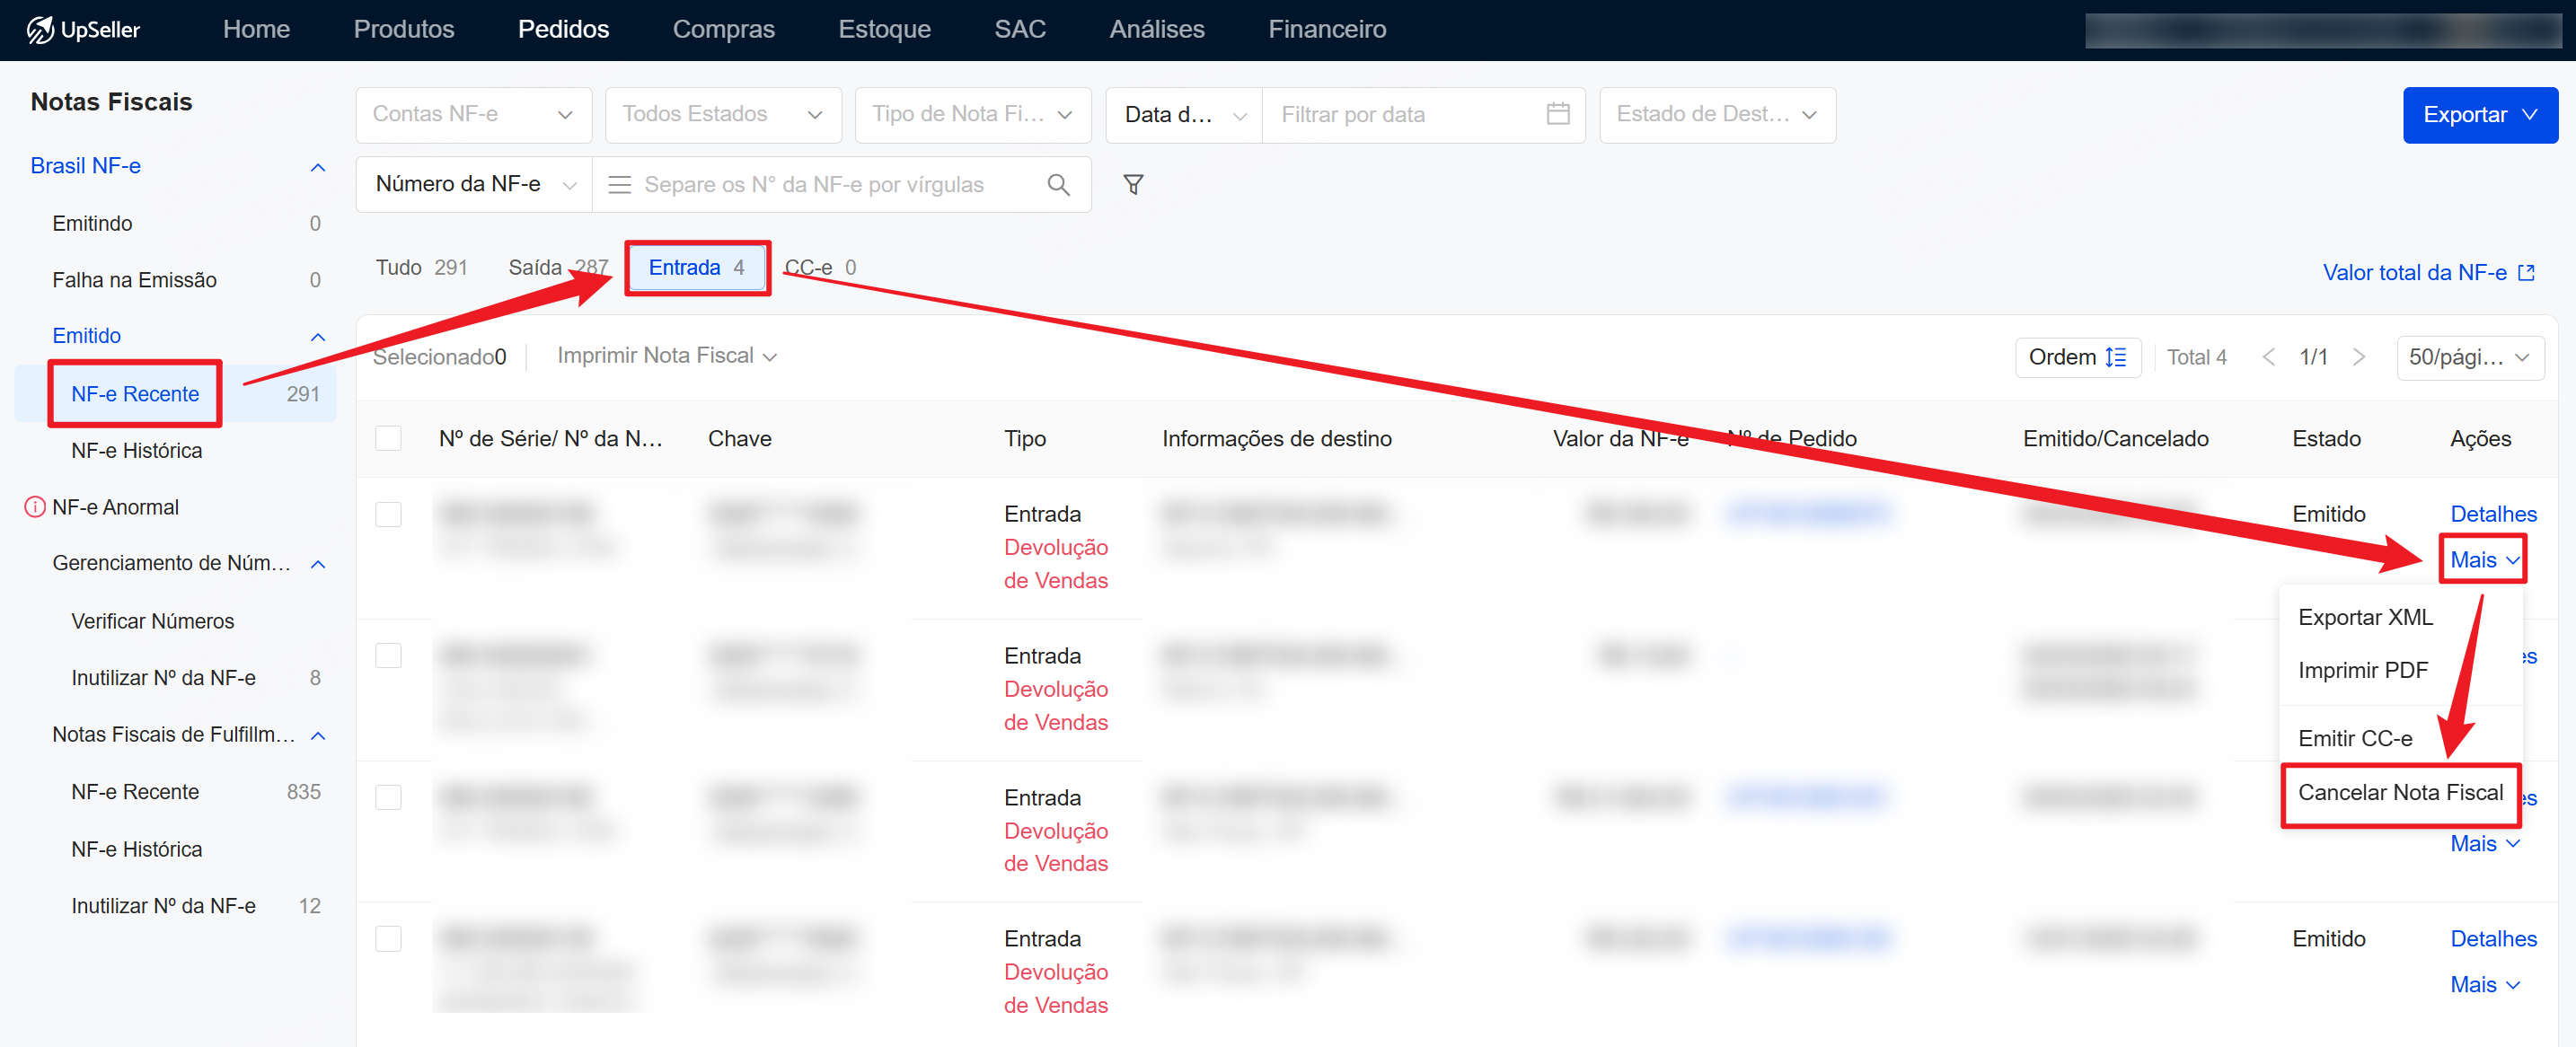2576x1047 pixels.
Task: Toggle the select-all header checkbox
Action: 388,439
